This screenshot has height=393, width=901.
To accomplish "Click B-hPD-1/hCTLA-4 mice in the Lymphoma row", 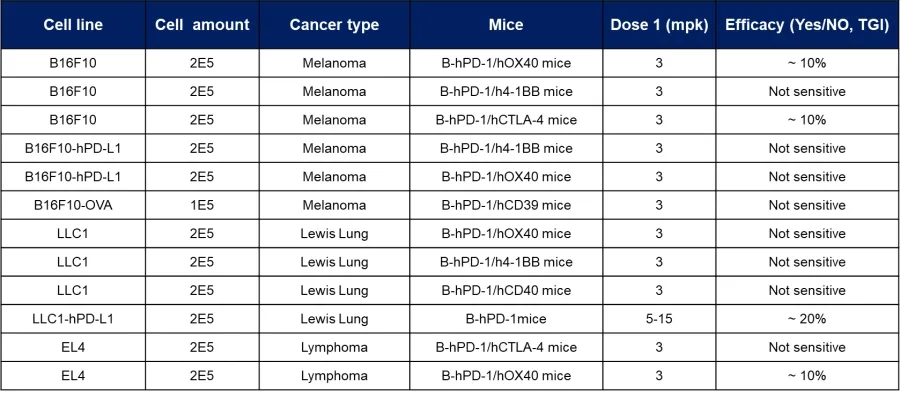I will [506, 348].
